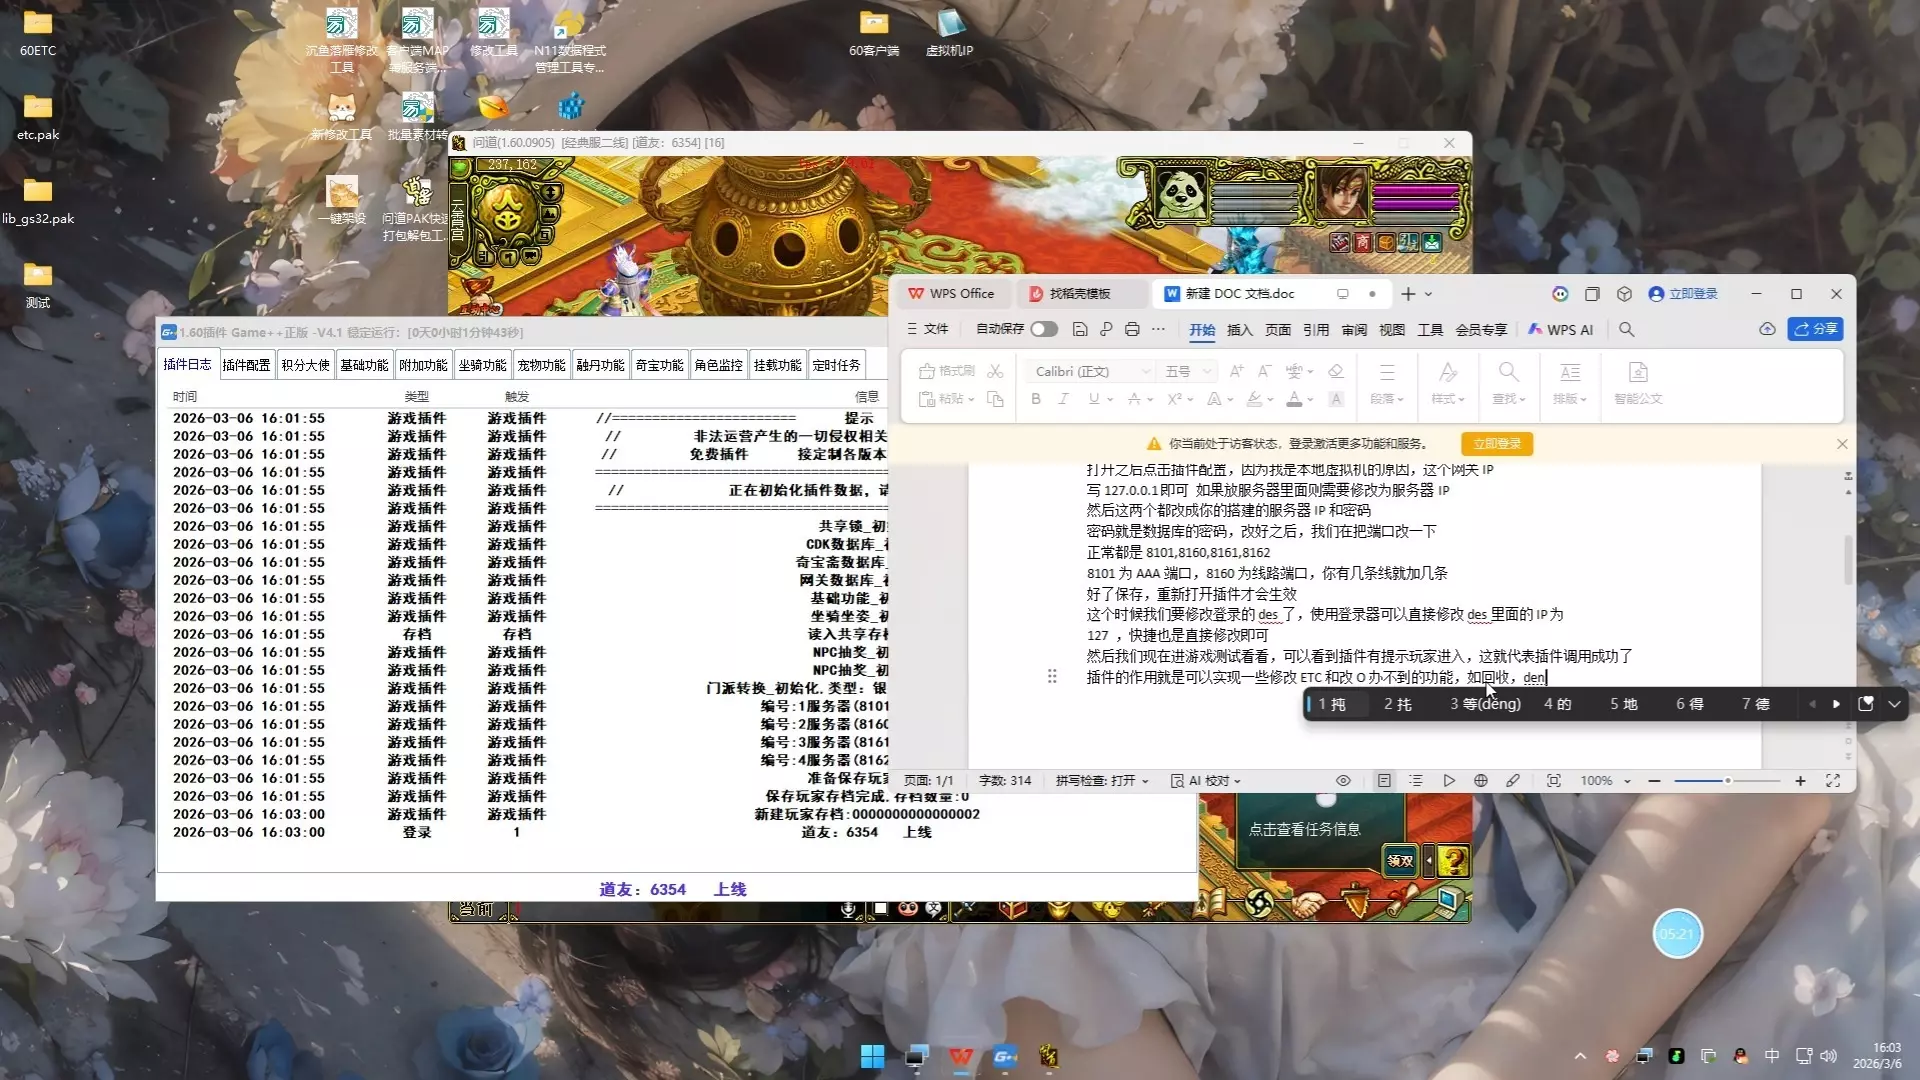This screenshot has width=1920, height=1080.
Task: Open the 插入 ribbon tab
Action: click(1239, 330)
